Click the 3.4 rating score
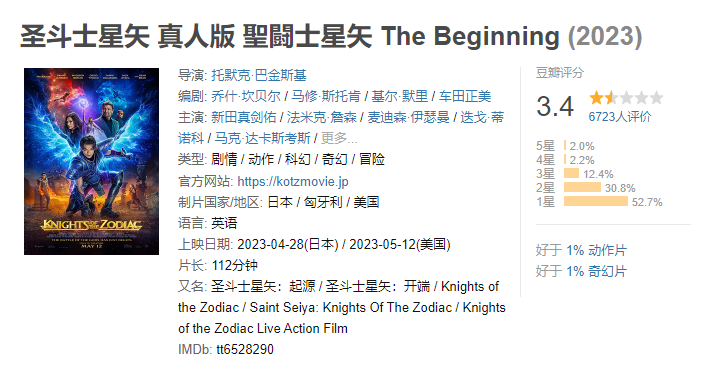 pos(555,106)
